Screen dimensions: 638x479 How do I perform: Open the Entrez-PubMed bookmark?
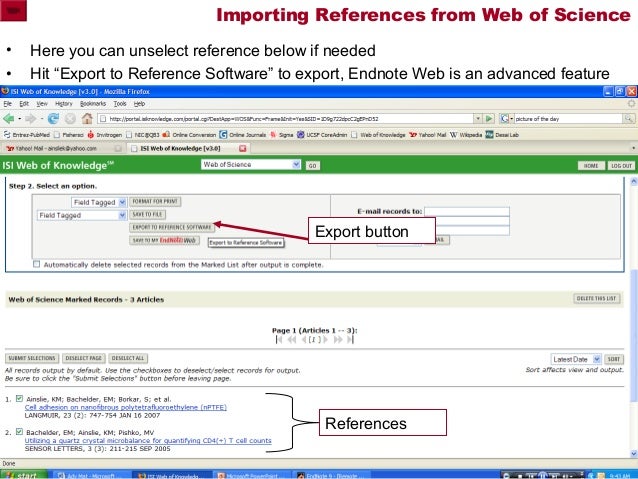click(x=27, y=135)
